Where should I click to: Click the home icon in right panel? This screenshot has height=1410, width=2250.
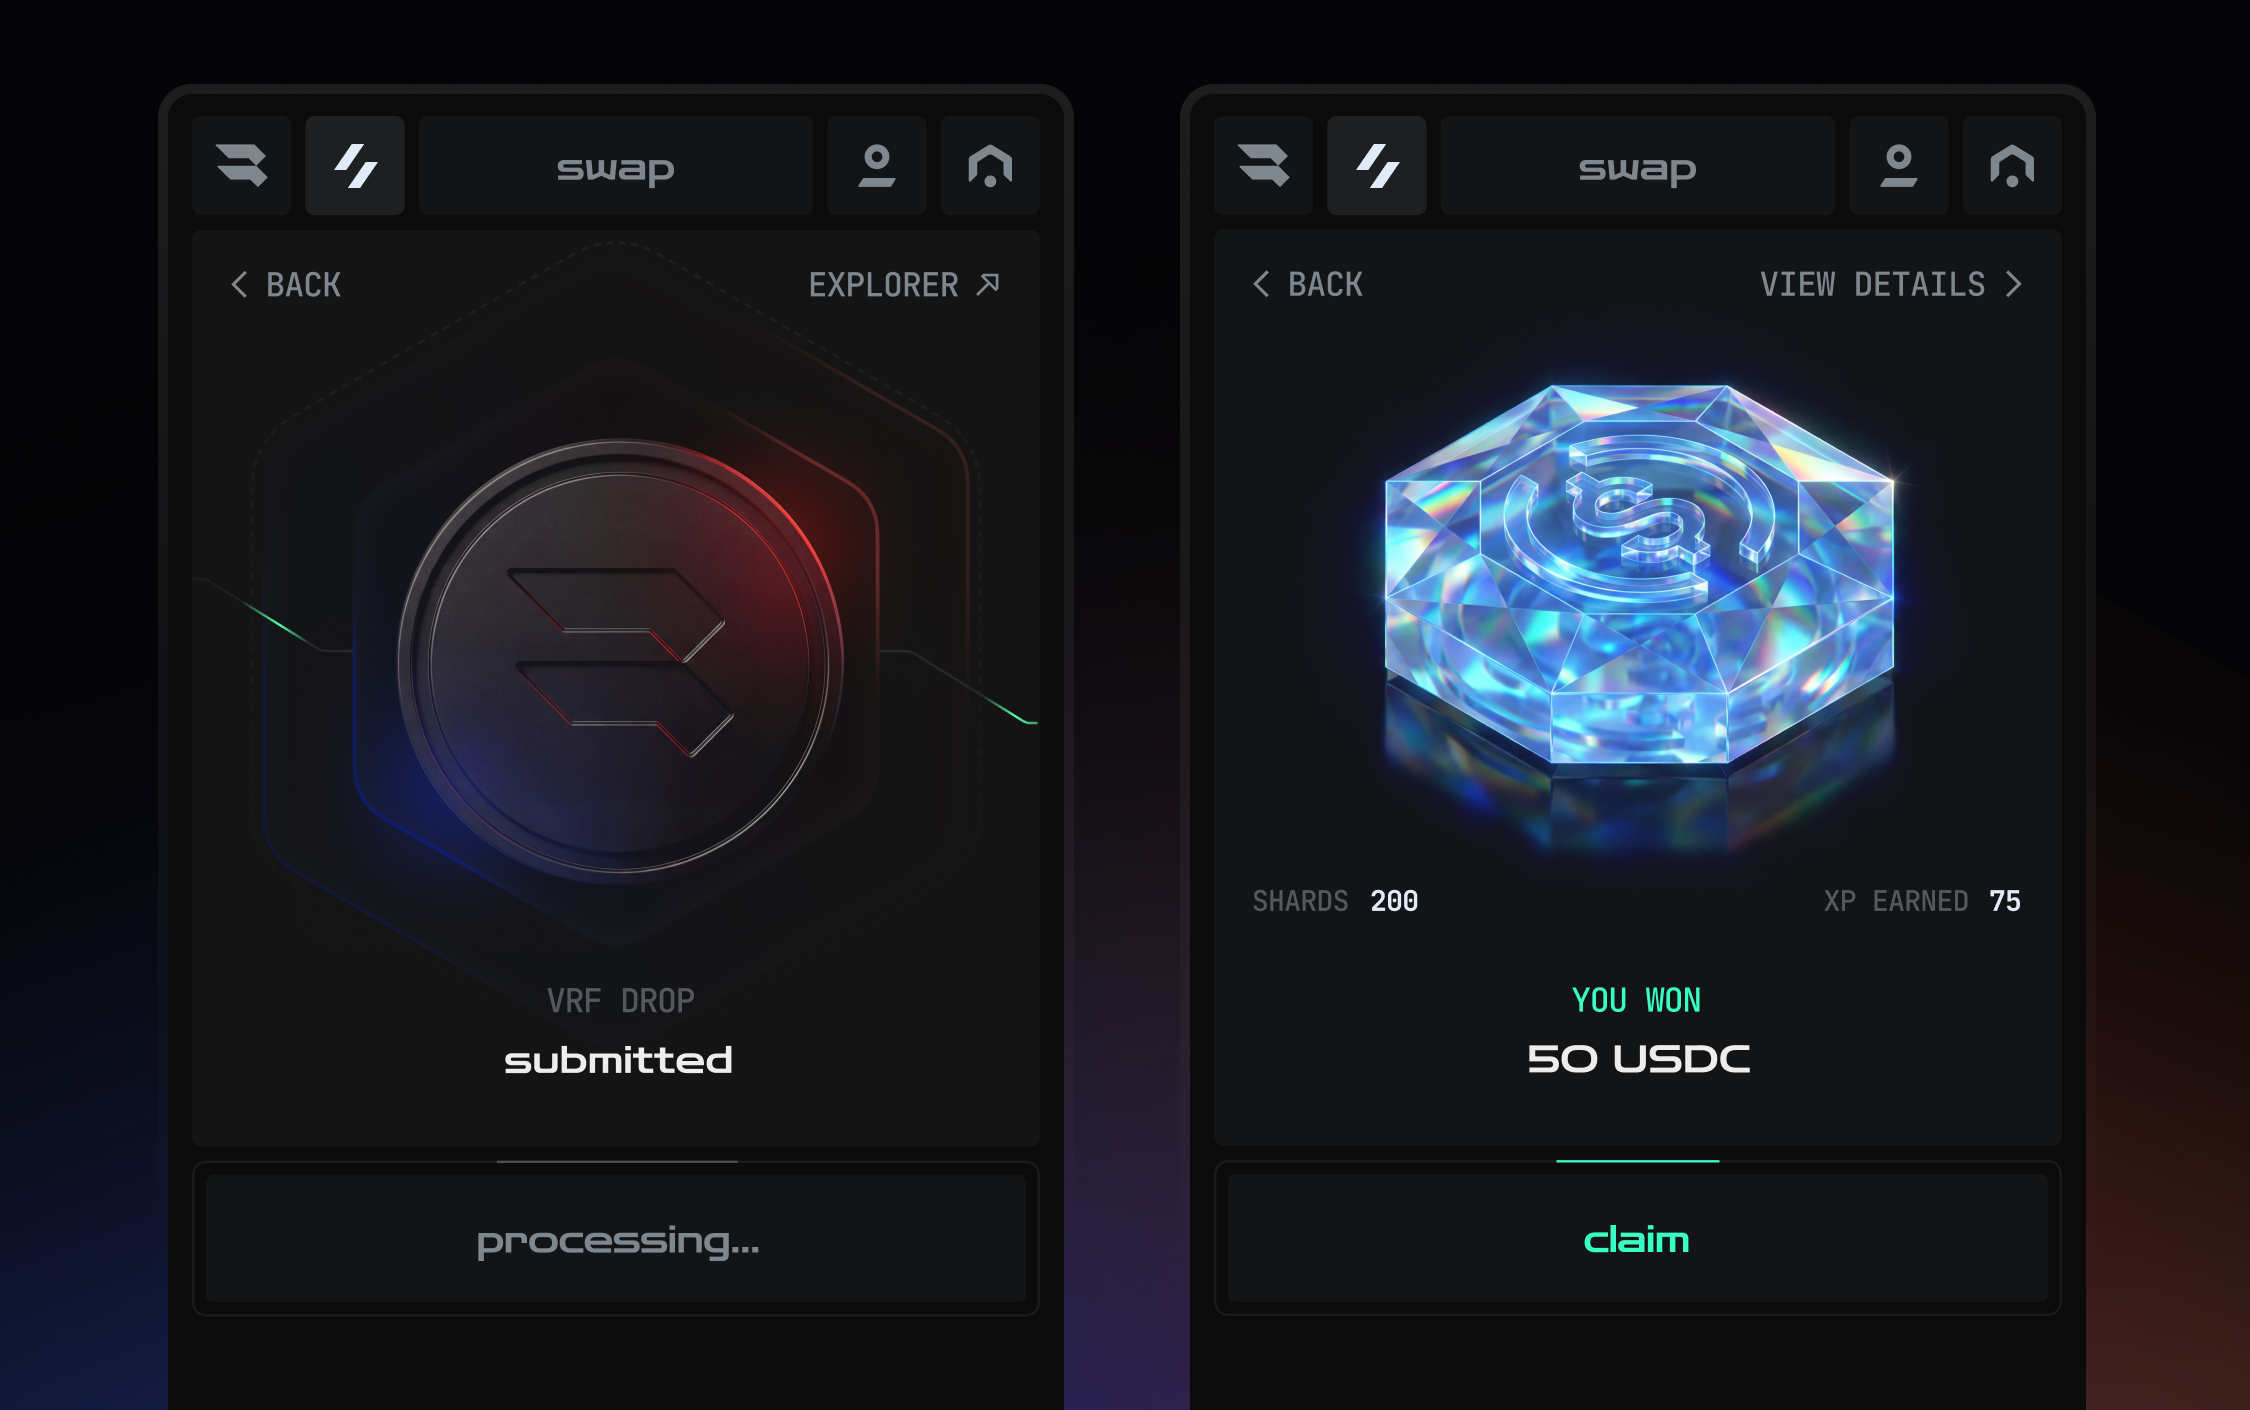2012,165
